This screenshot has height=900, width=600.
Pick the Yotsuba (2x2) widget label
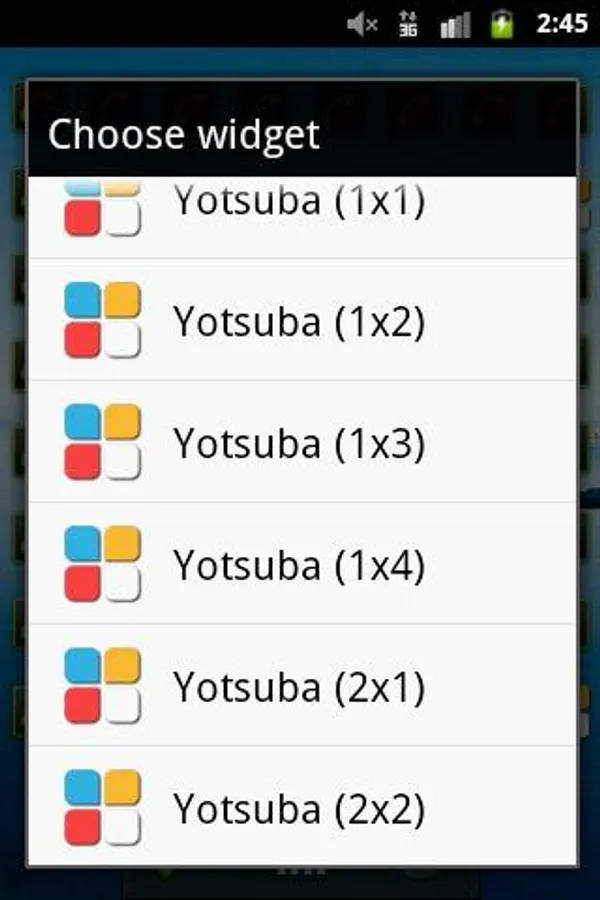pos(299,809)
